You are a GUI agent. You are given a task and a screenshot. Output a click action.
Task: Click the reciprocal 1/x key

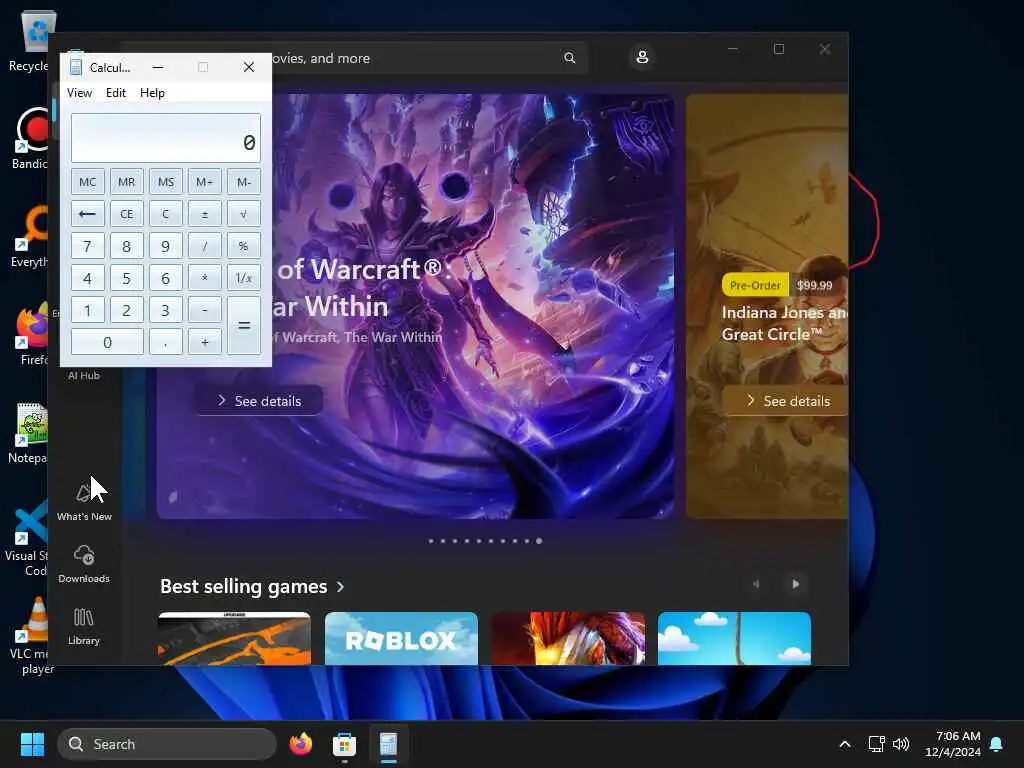click(x=244, y=278)
